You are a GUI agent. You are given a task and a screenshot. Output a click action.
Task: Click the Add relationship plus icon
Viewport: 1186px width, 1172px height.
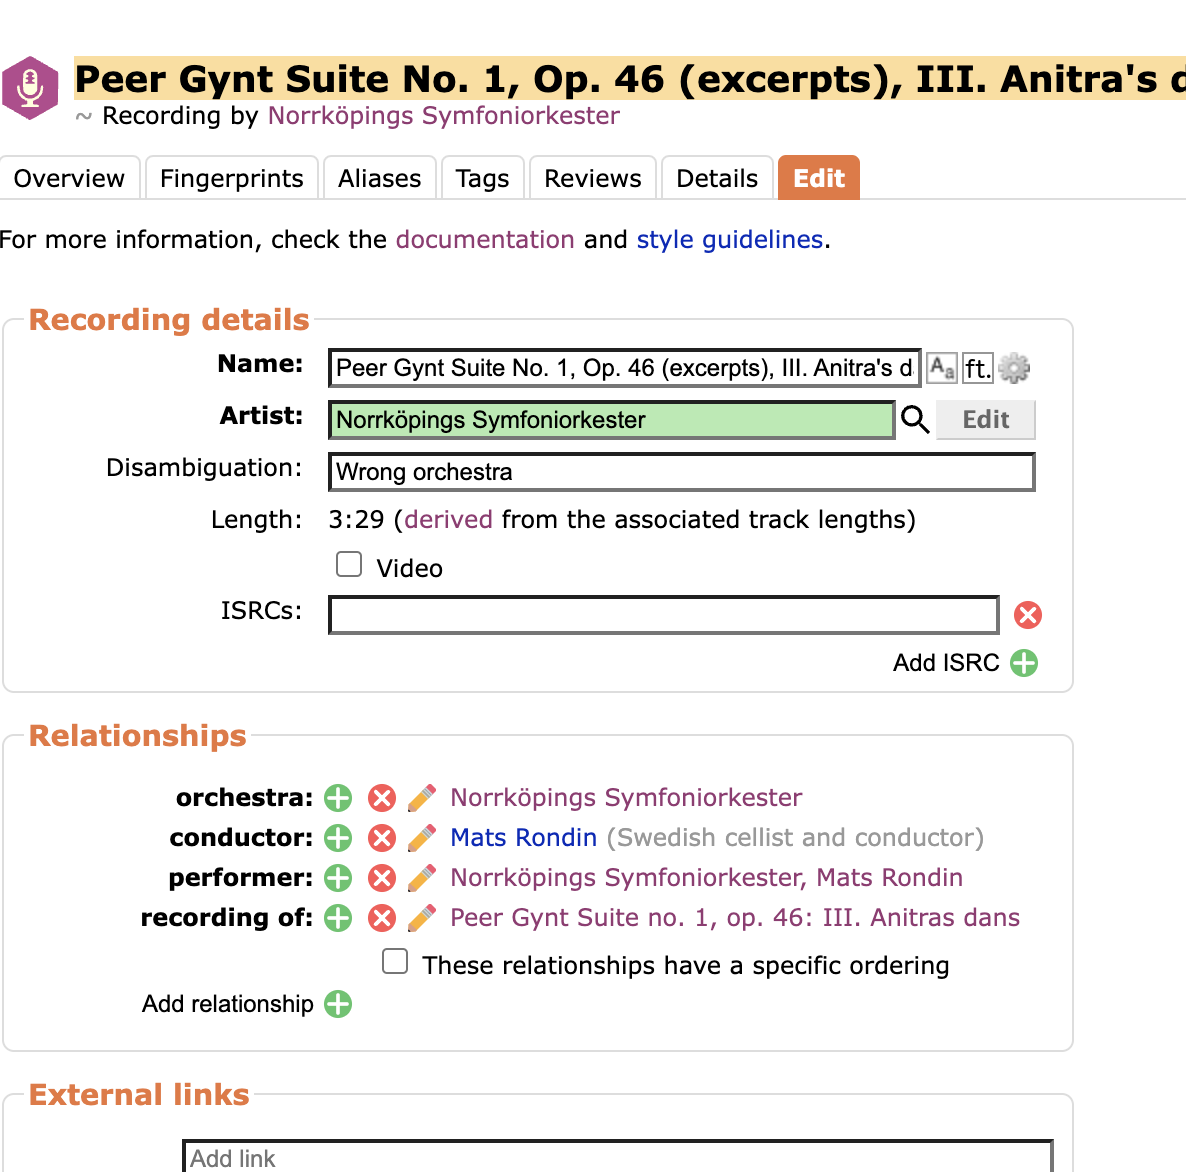(338, 1004)
